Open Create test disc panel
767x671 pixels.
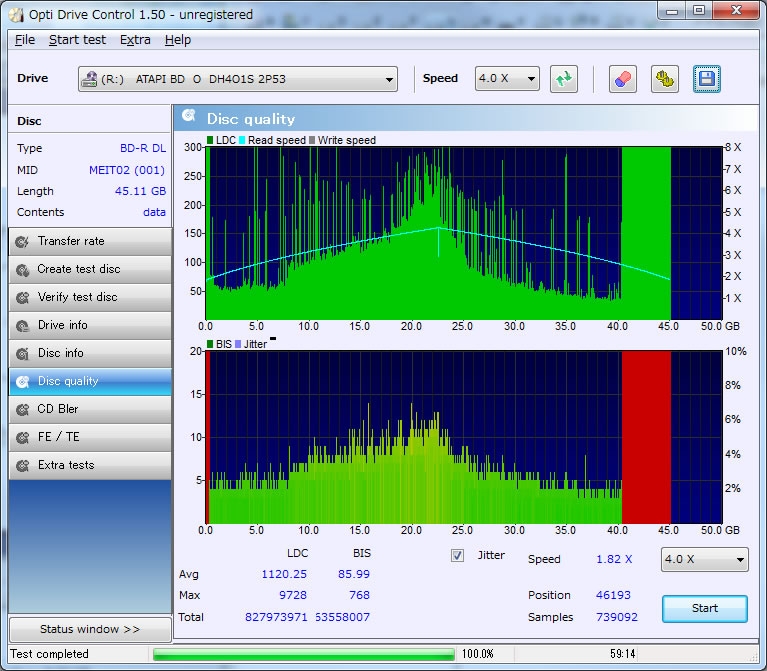click(89, 269)
